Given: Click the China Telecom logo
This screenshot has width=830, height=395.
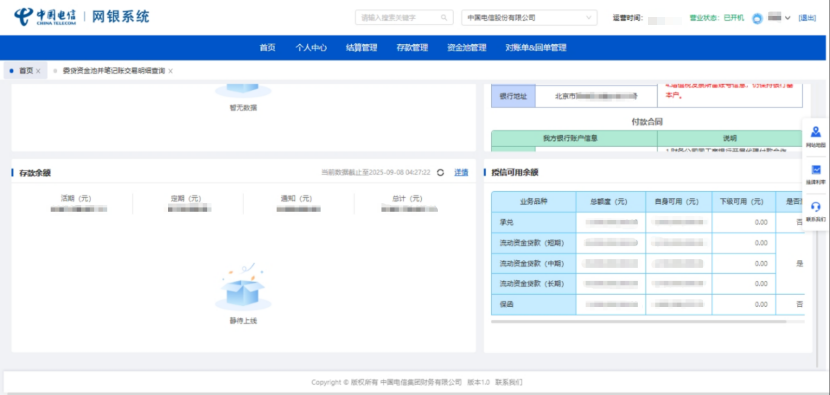Looking at the screenshot, I should click(x=45, y=17).
